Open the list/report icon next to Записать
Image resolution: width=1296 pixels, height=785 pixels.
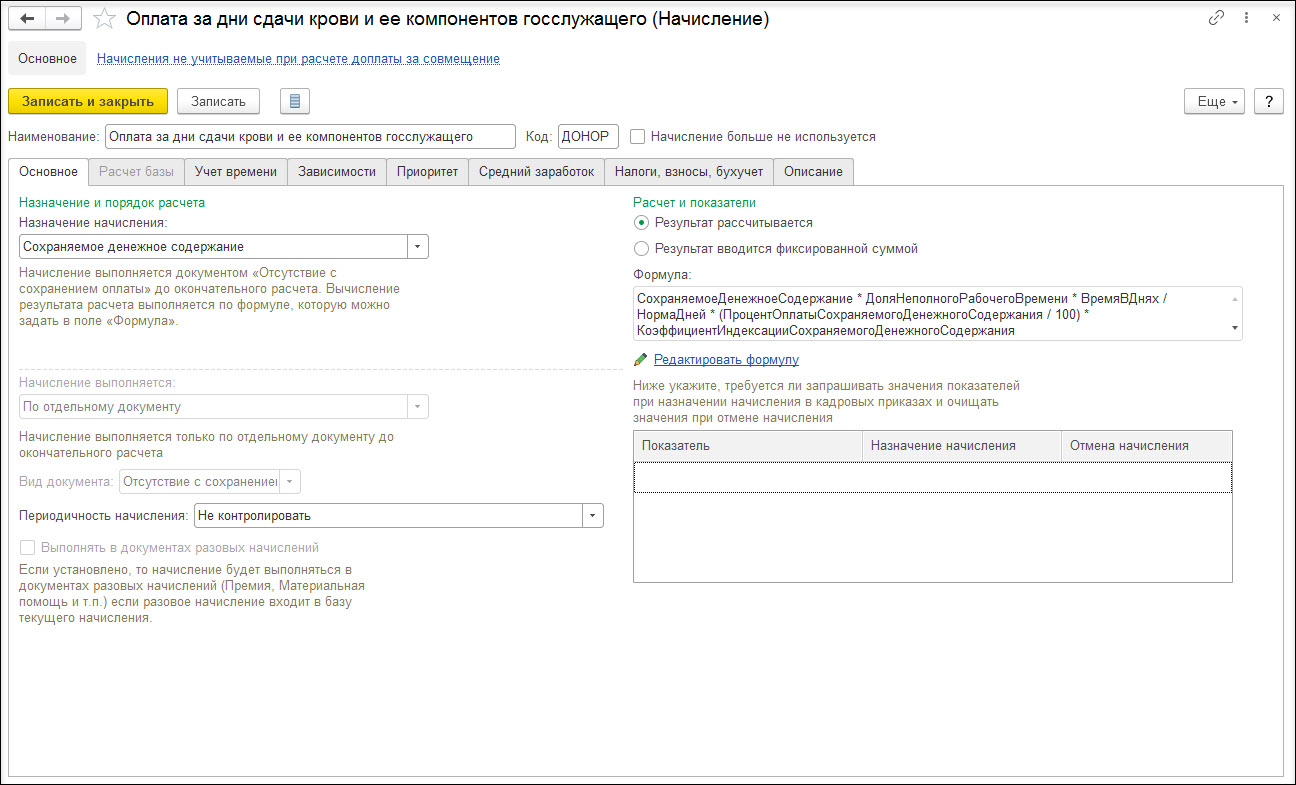click(295, 101)
